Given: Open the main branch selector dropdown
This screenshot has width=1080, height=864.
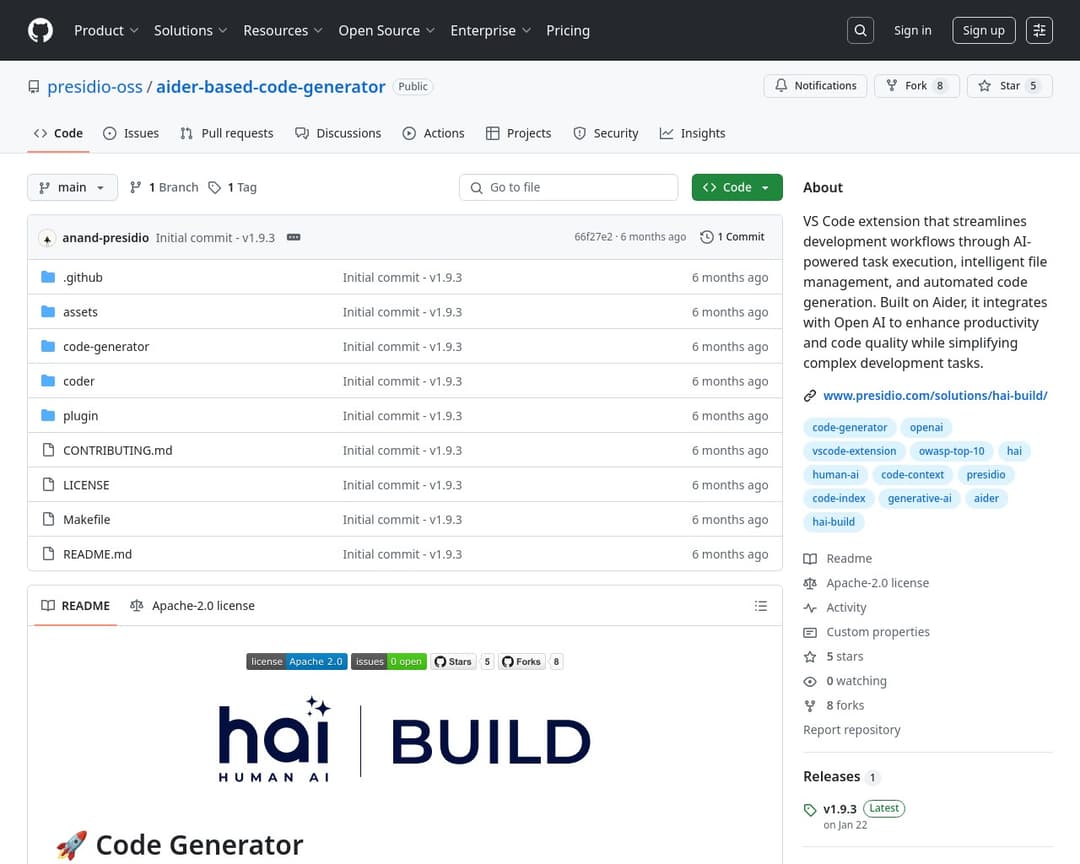Looking at the screenshot, I should 72,187.
